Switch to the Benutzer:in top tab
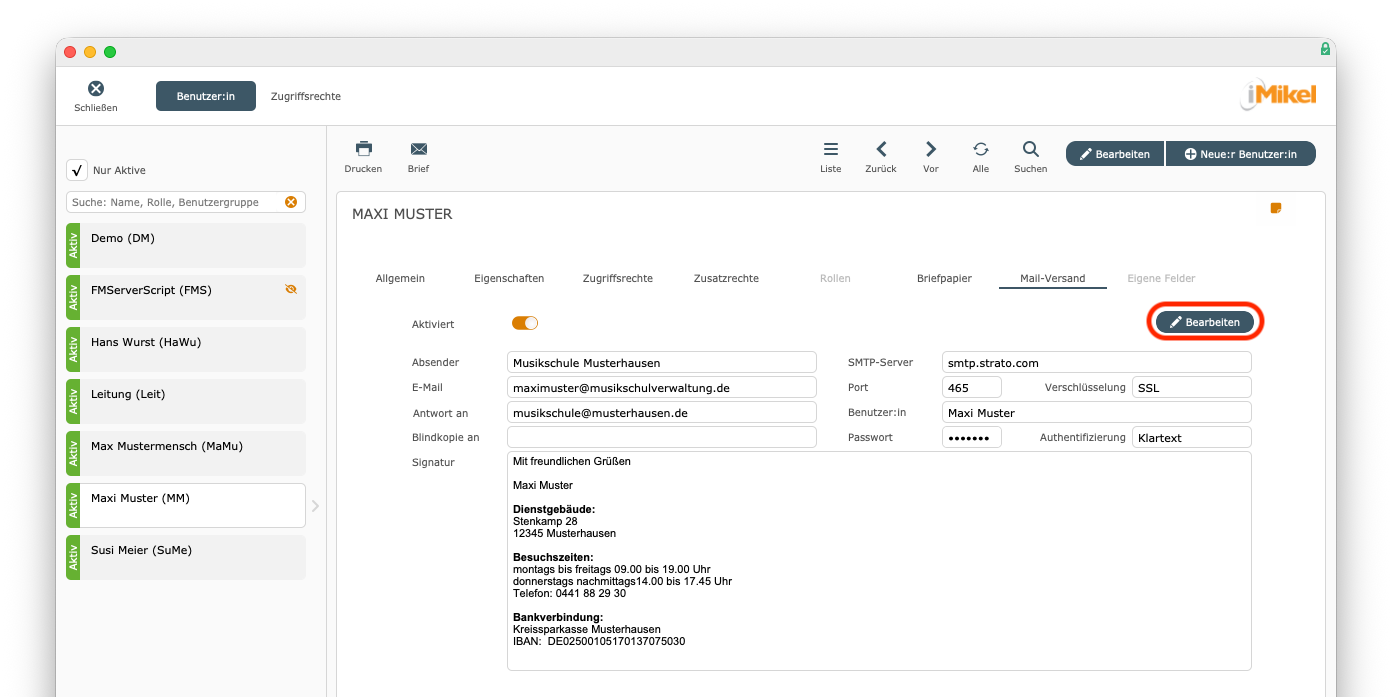Screen dimensions: 1392x697 [206, 96]
